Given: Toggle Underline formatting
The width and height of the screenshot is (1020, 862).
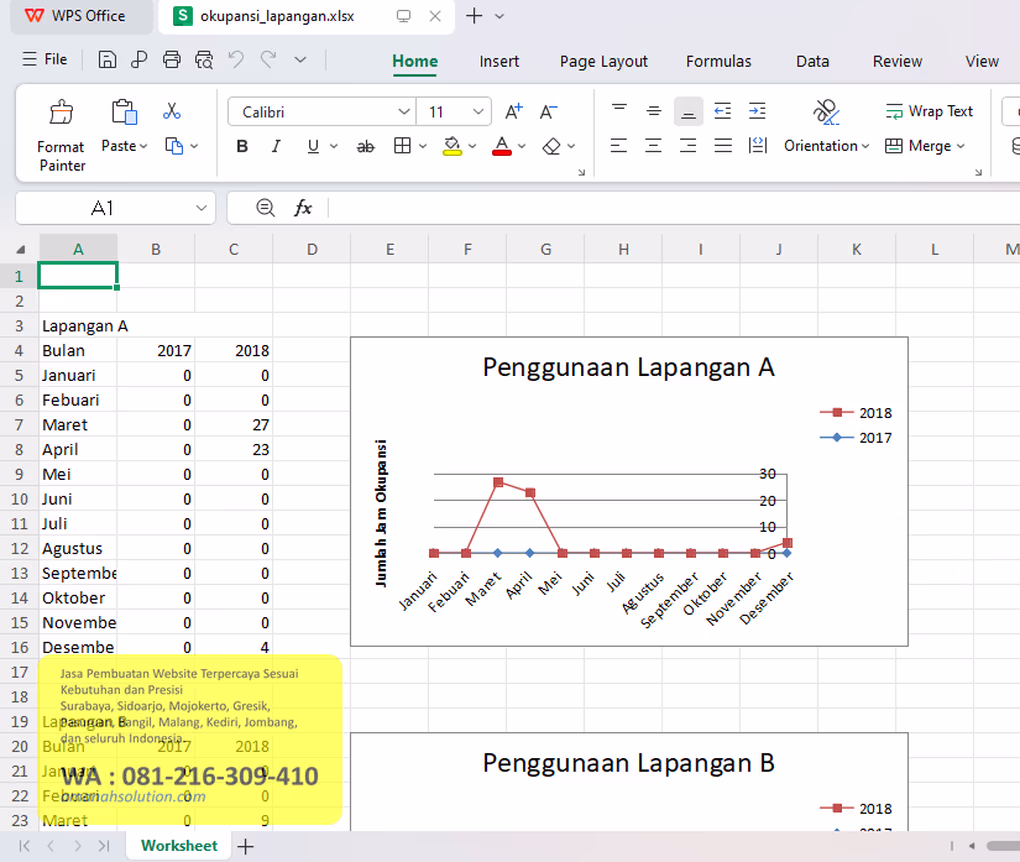Looking at the screenshot, I should tap(313, 146).
